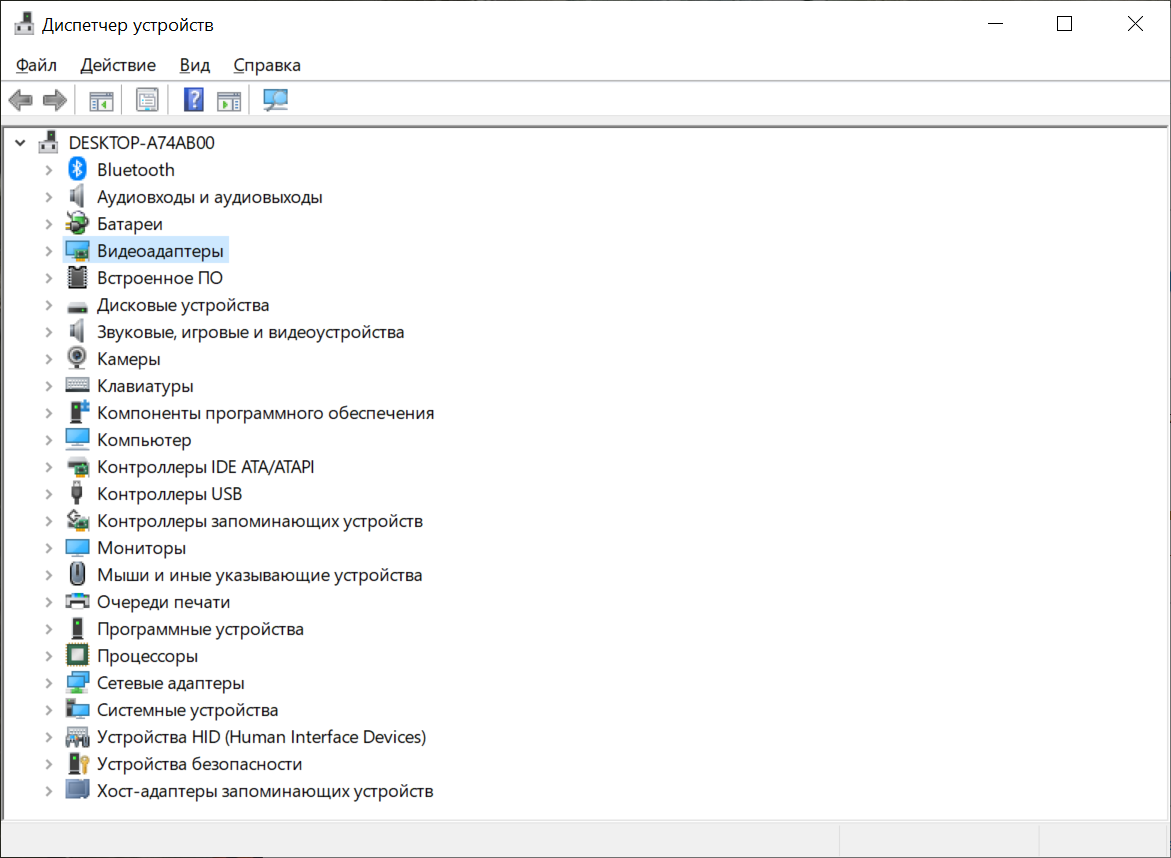The height and width of the screenshot is (858, 1171).
Task: Select the Камеры tree row
Action: point(128,359)
